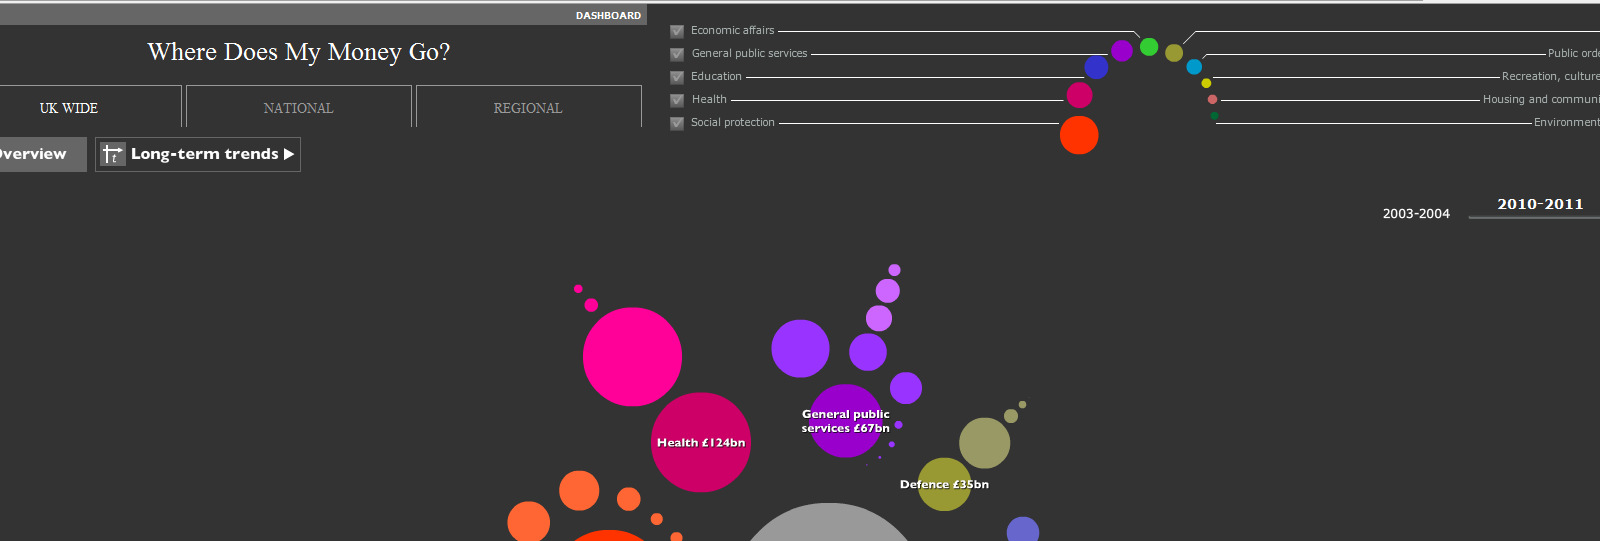Click the General public services £67bn bubble

846,421
